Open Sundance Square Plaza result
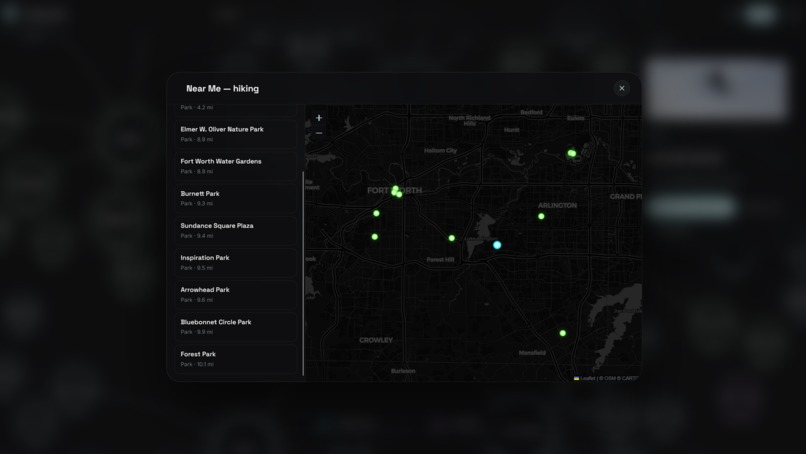806x454 pixels. click(x=235, y=230)
